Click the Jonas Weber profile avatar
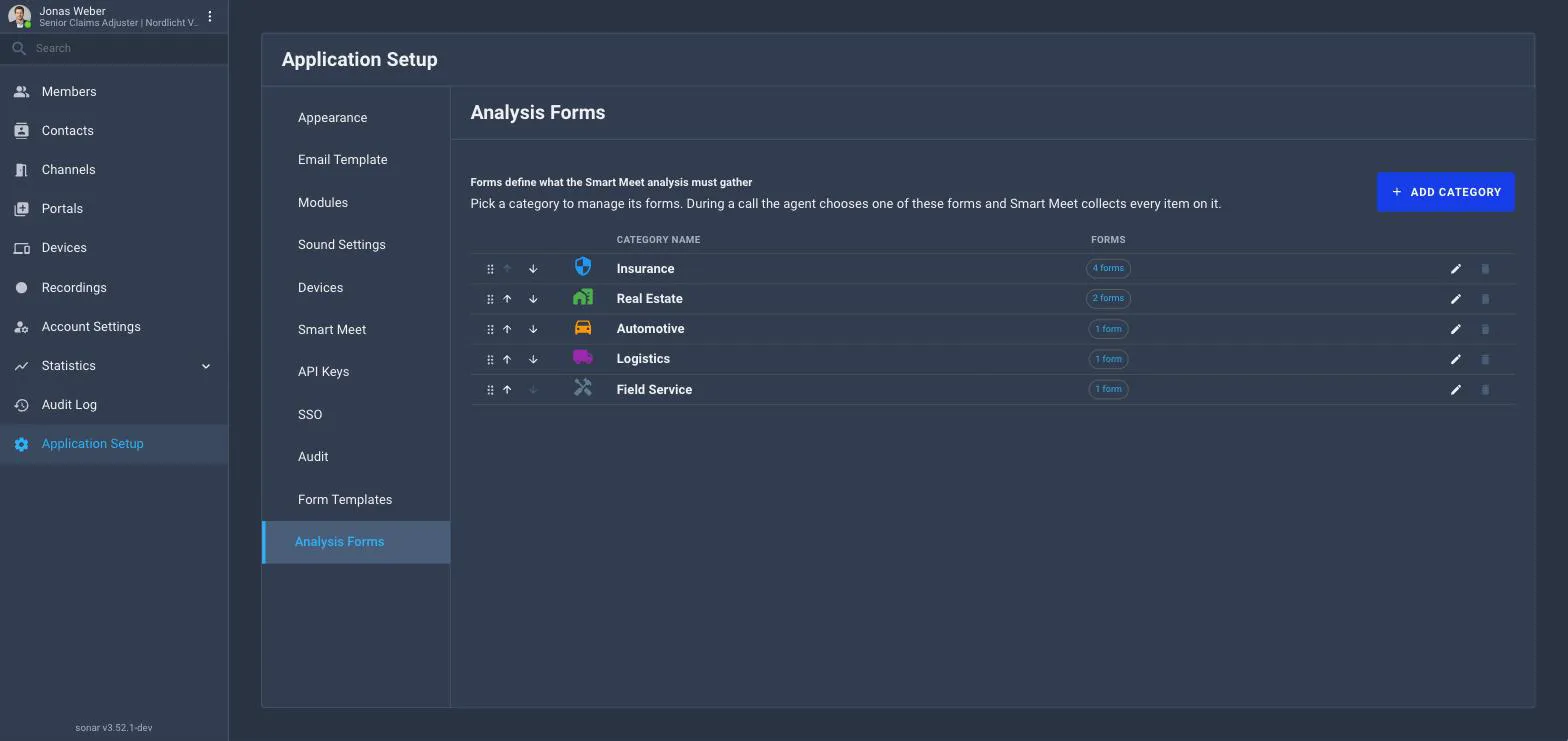 [19, 16]
